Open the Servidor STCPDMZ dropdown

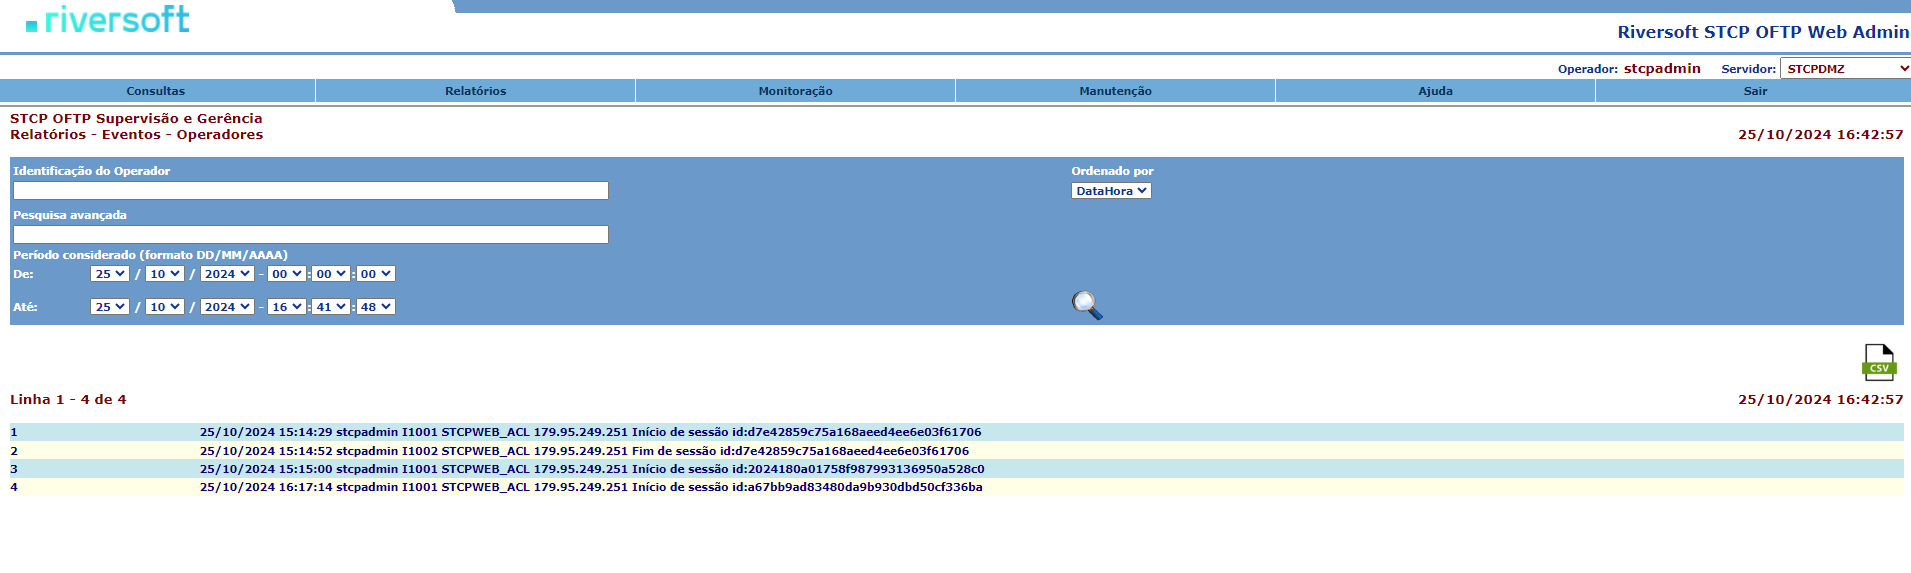click(x=1845, y=68)
